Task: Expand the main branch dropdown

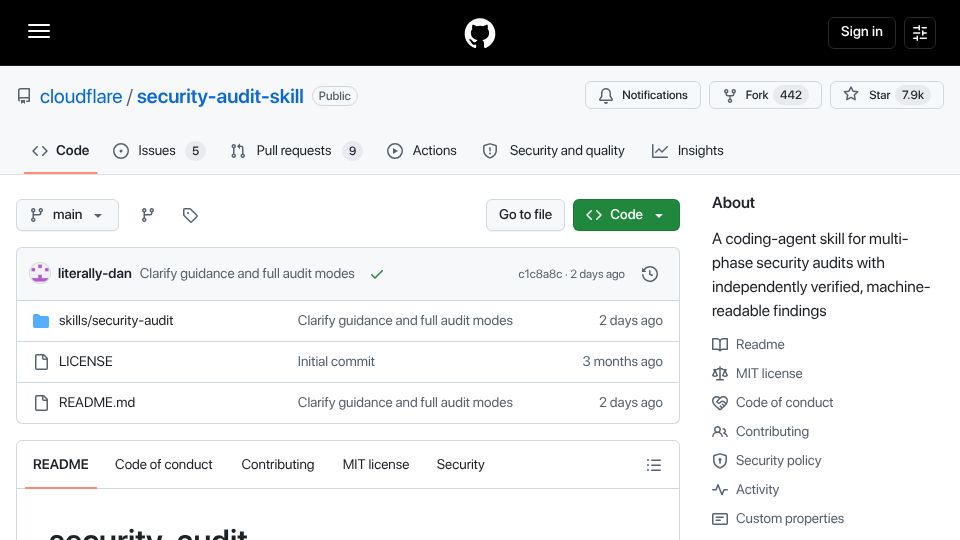Action: tap(67, 215)
